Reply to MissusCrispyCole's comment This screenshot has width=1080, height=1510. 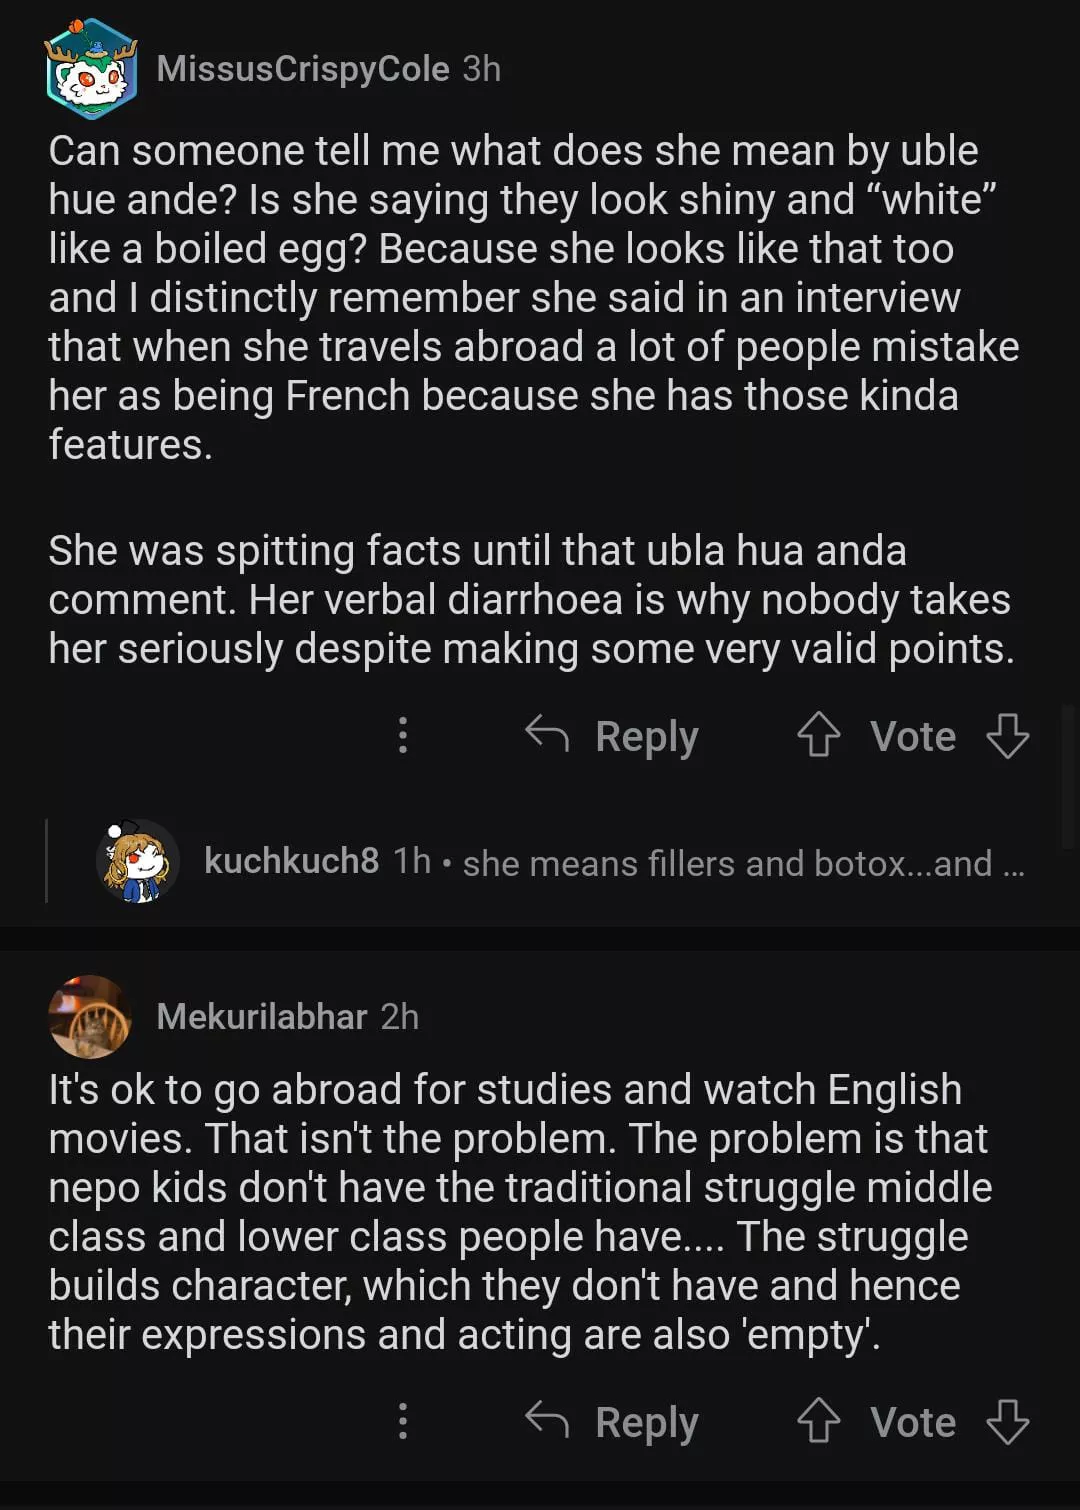(x=646, y=737)
